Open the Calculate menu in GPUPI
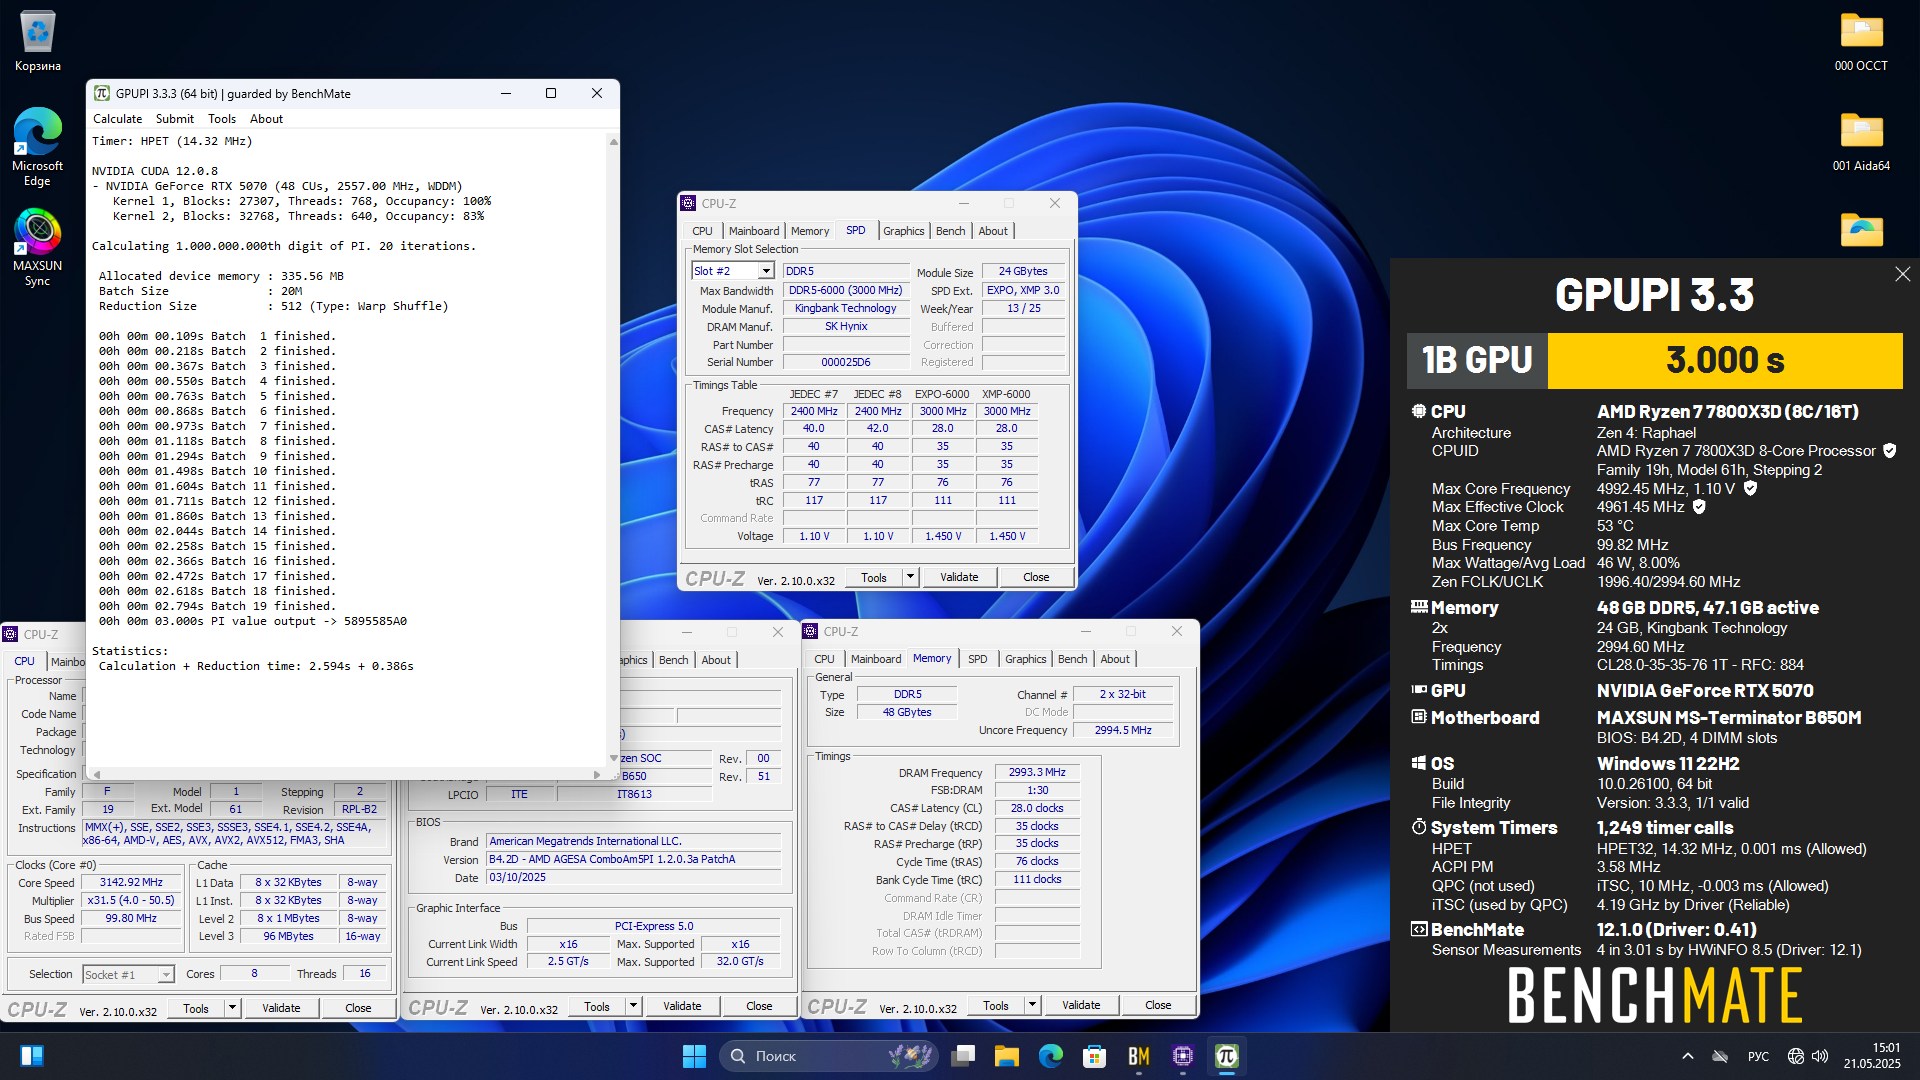The width and height of the screenshot is (1920, 1080). click(x=117, y=118)
